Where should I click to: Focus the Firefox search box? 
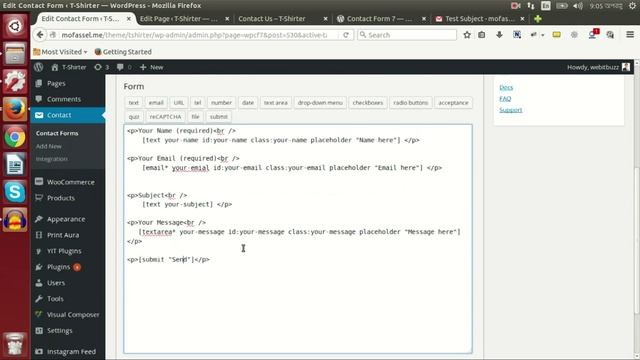(407, 35)
